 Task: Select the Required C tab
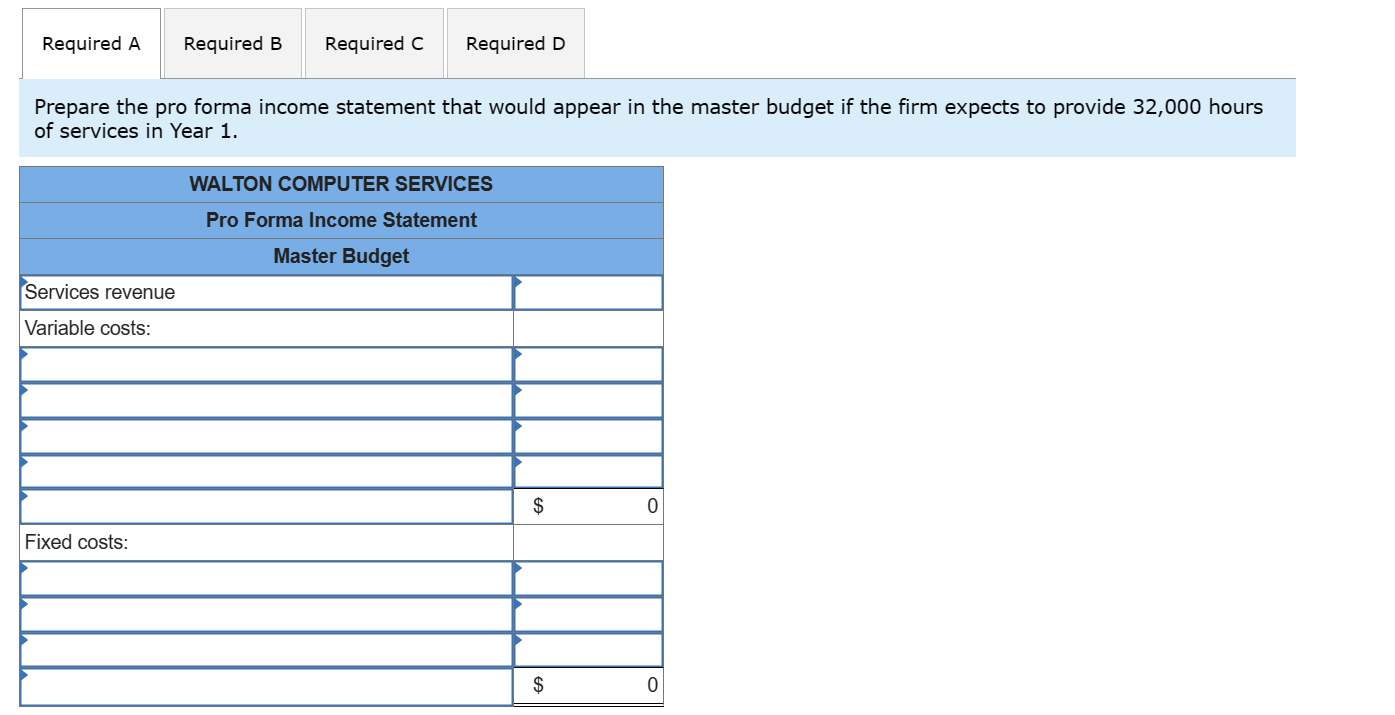click(374, 44)
